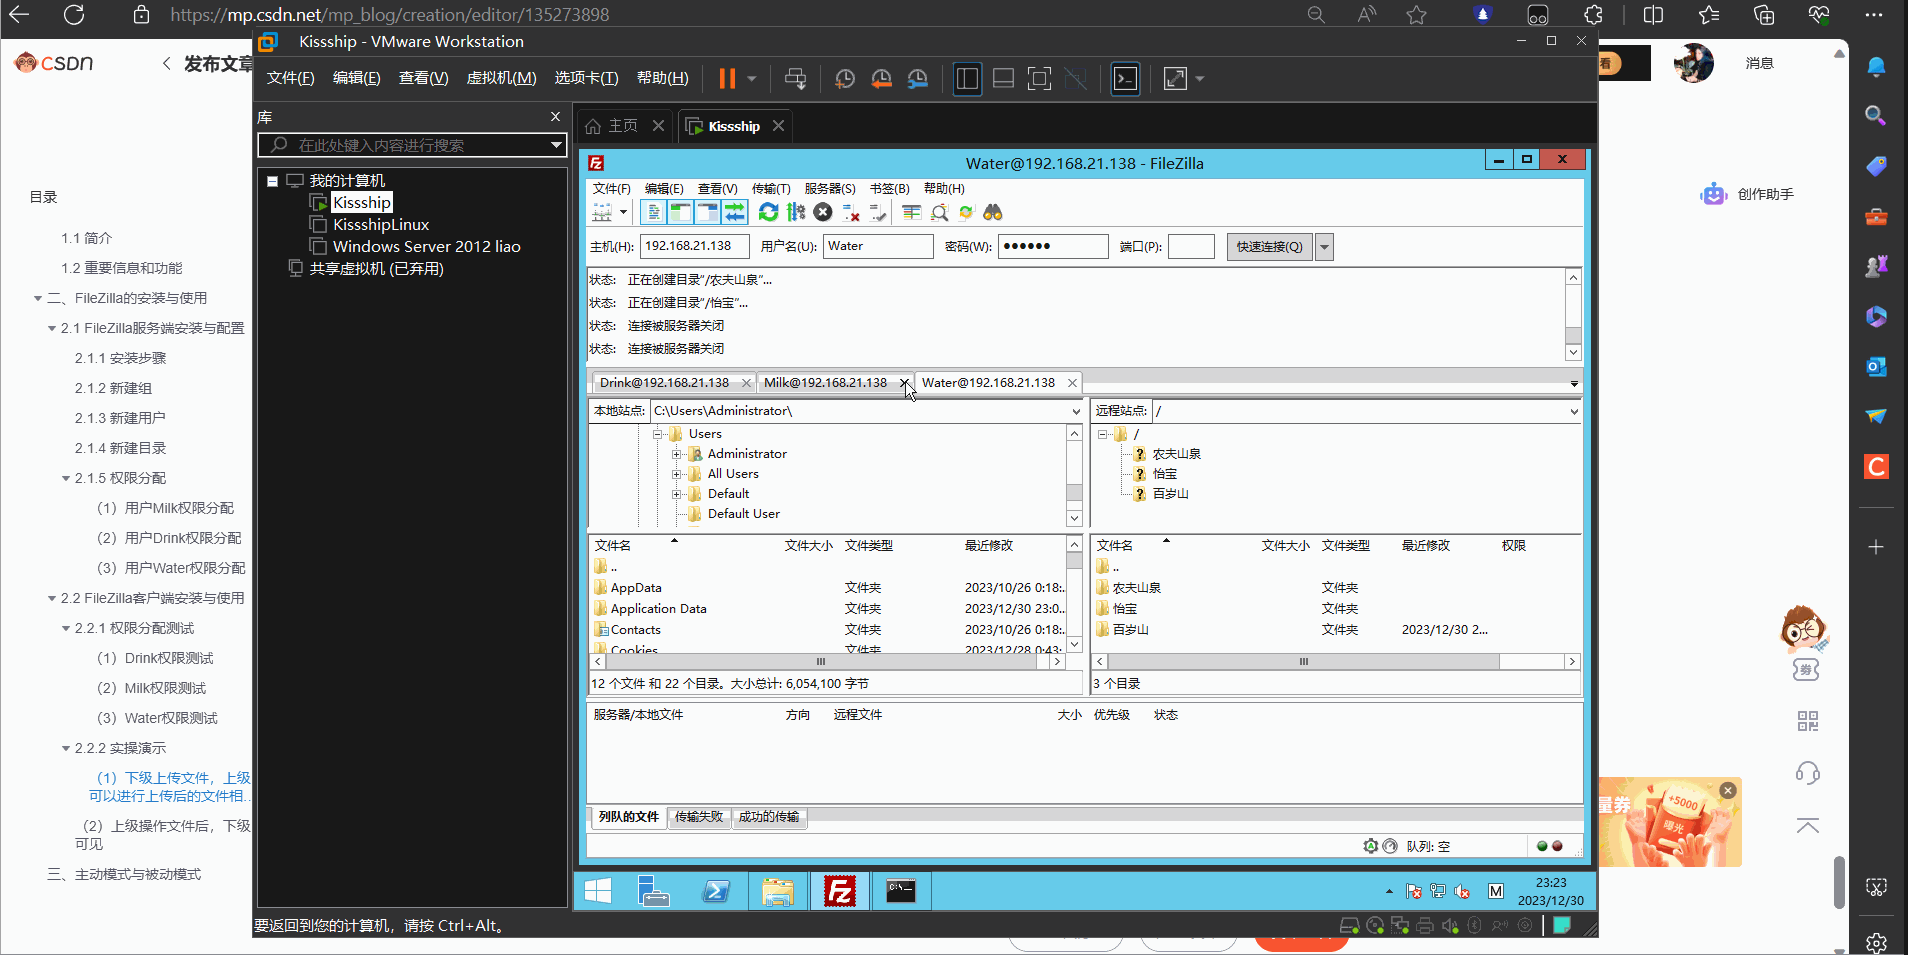Open FileZilla Site Manager icon

click(x=602, y=212)
